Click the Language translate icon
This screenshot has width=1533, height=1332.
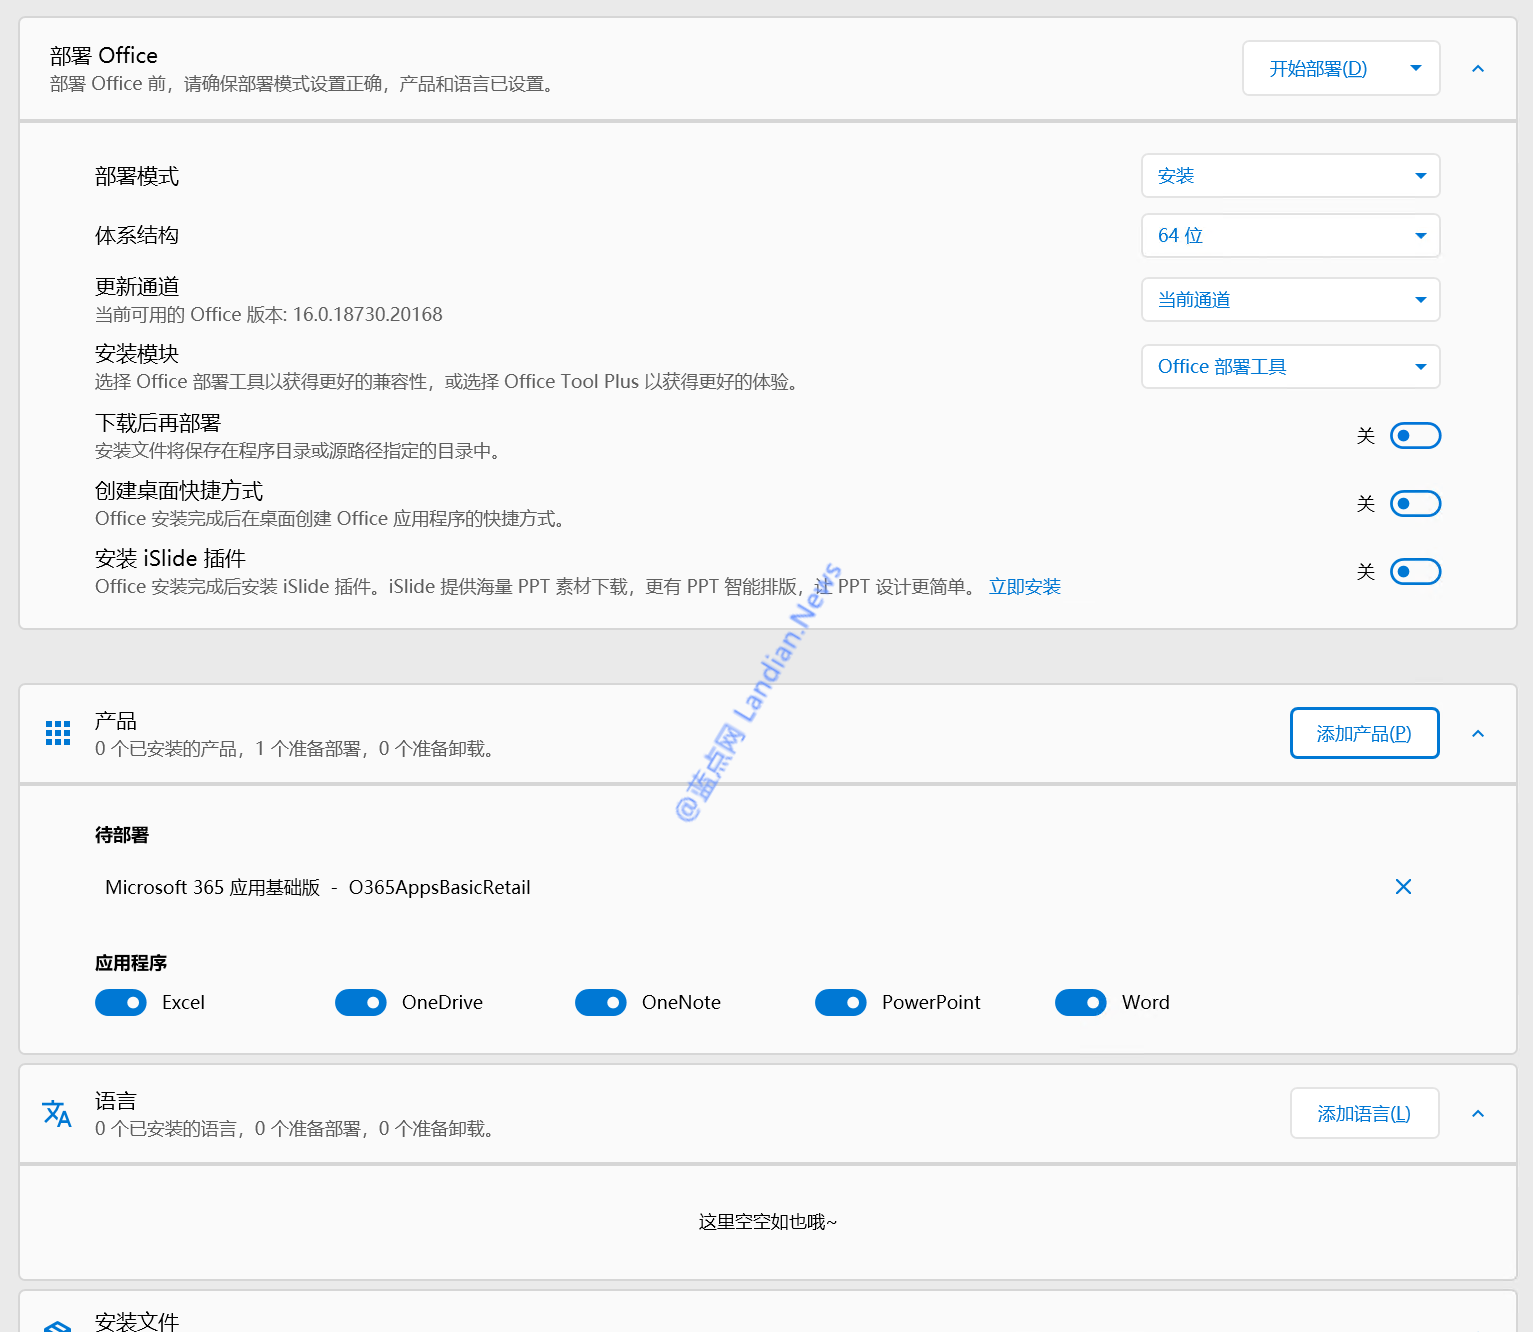tap(57, 1113)
